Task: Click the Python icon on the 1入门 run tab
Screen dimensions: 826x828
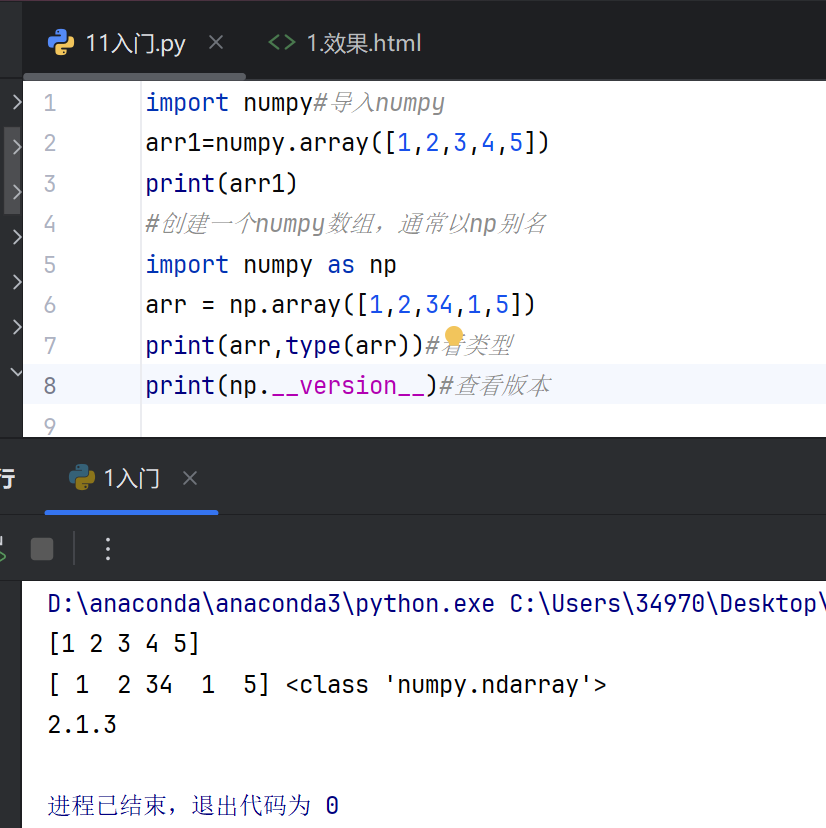Action: click(x=82, y=477)
